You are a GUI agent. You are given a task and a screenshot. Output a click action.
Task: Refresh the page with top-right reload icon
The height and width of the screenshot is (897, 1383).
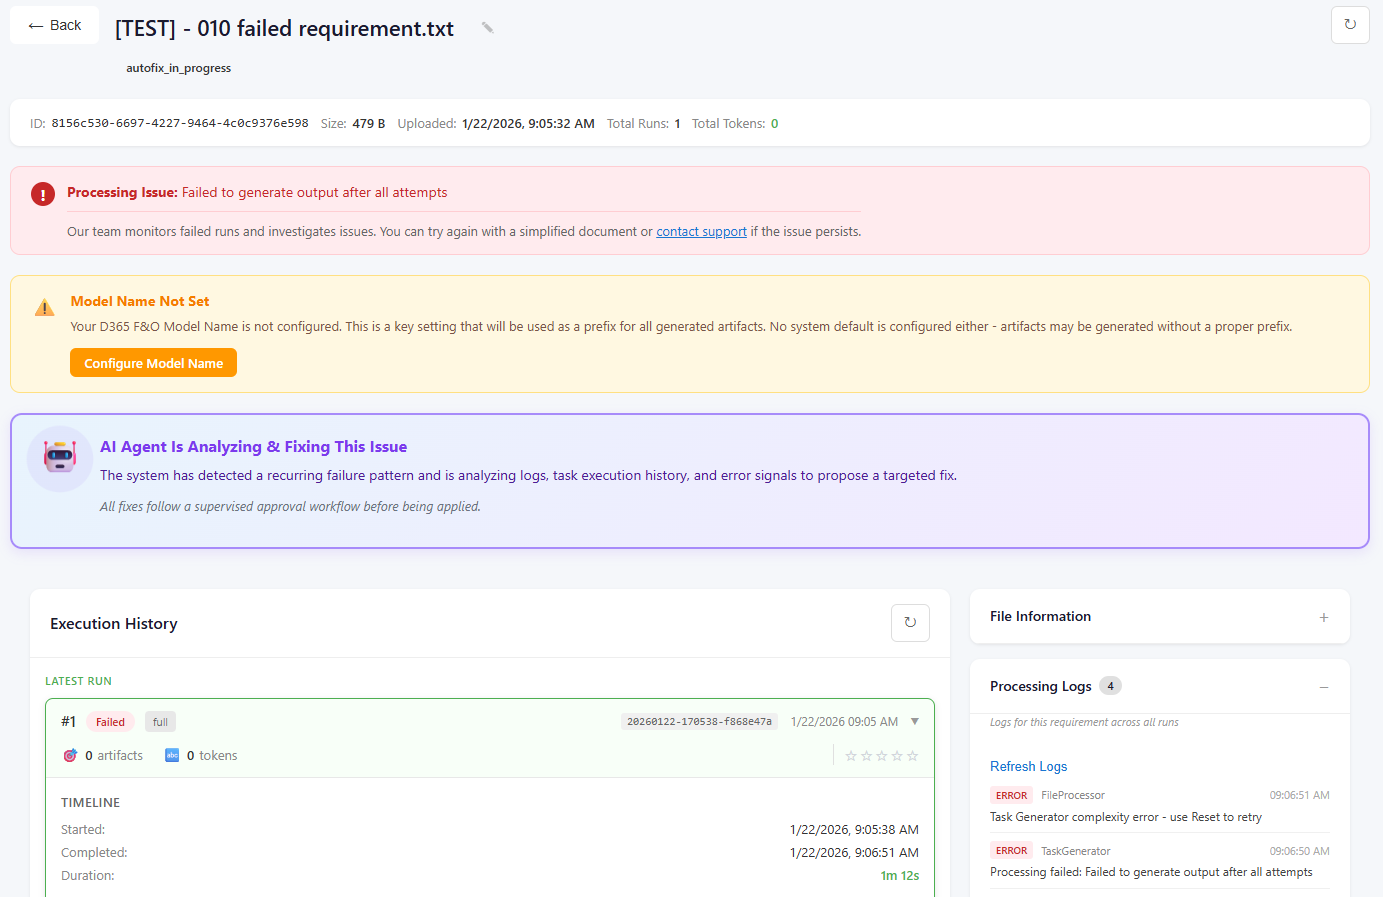coord(1350,25)
